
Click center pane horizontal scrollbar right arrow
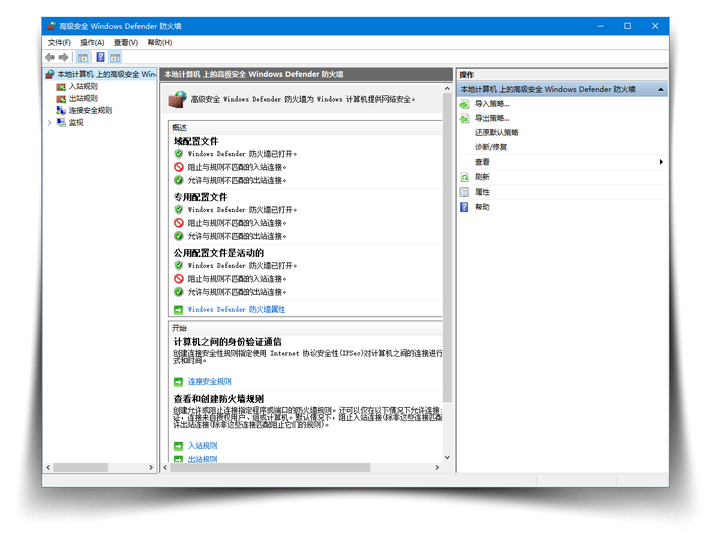pyautogui.click(x=437, y=467)
